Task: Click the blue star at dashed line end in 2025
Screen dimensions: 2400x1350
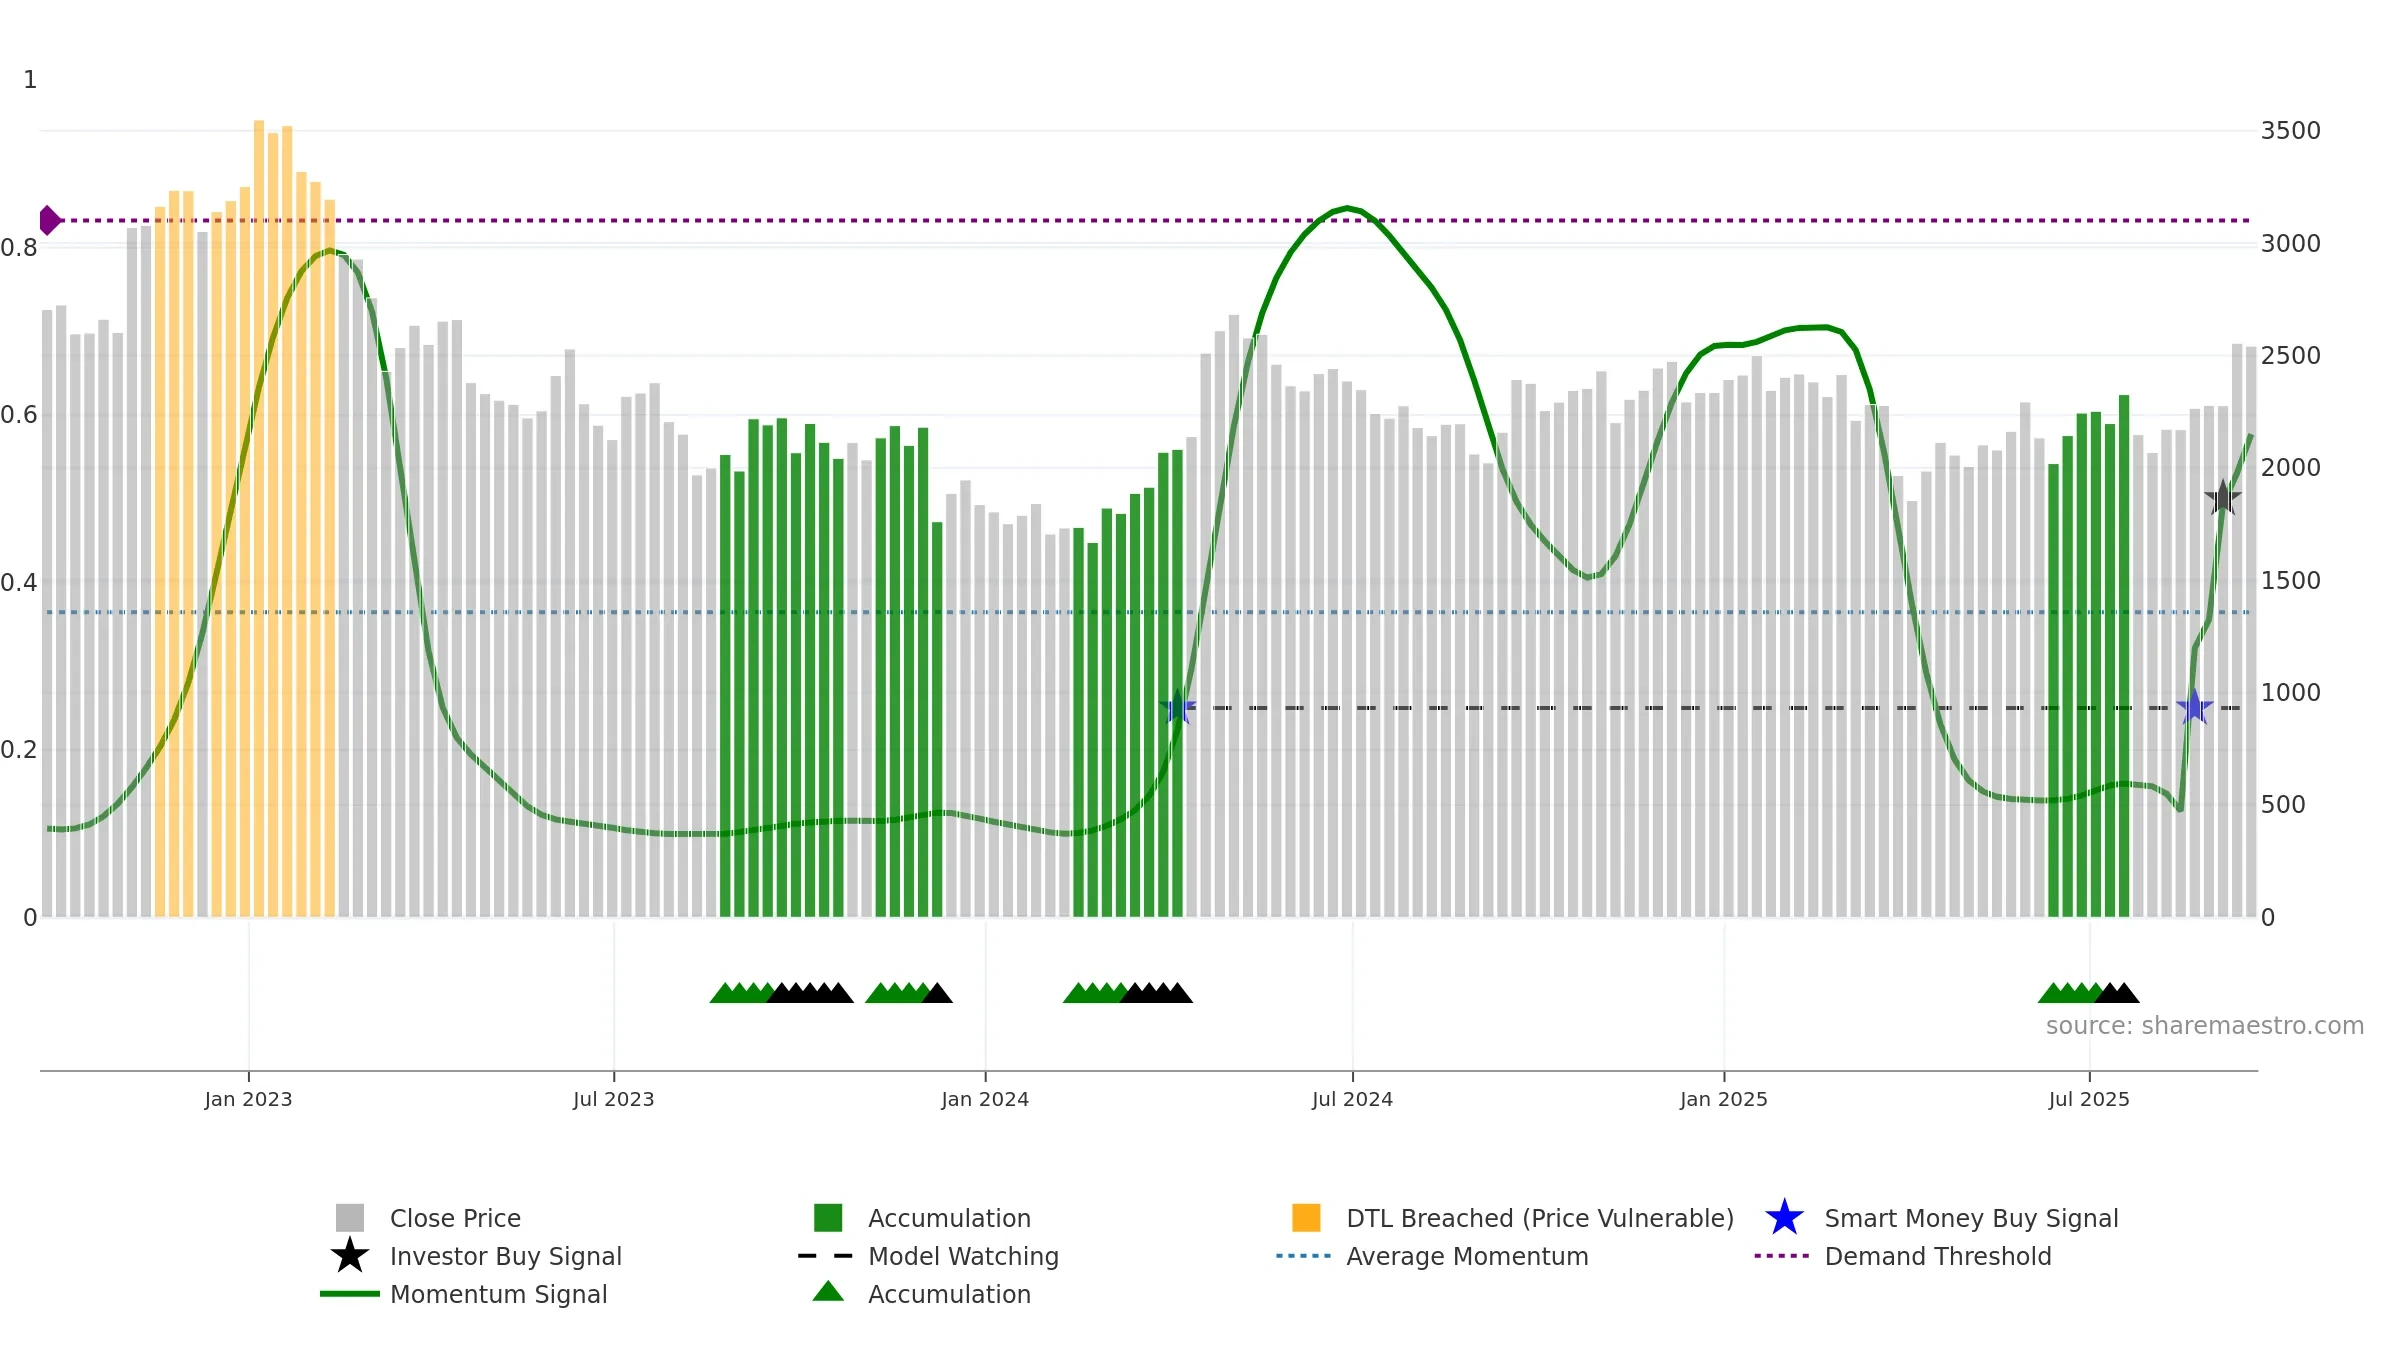Action: [2194, 707]
